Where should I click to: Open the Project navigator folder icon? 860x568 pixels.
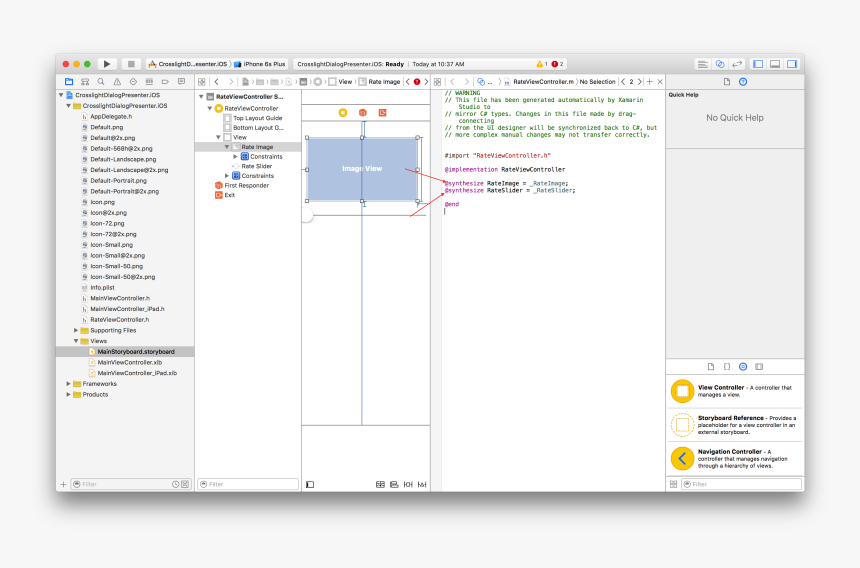coord(69,82)
